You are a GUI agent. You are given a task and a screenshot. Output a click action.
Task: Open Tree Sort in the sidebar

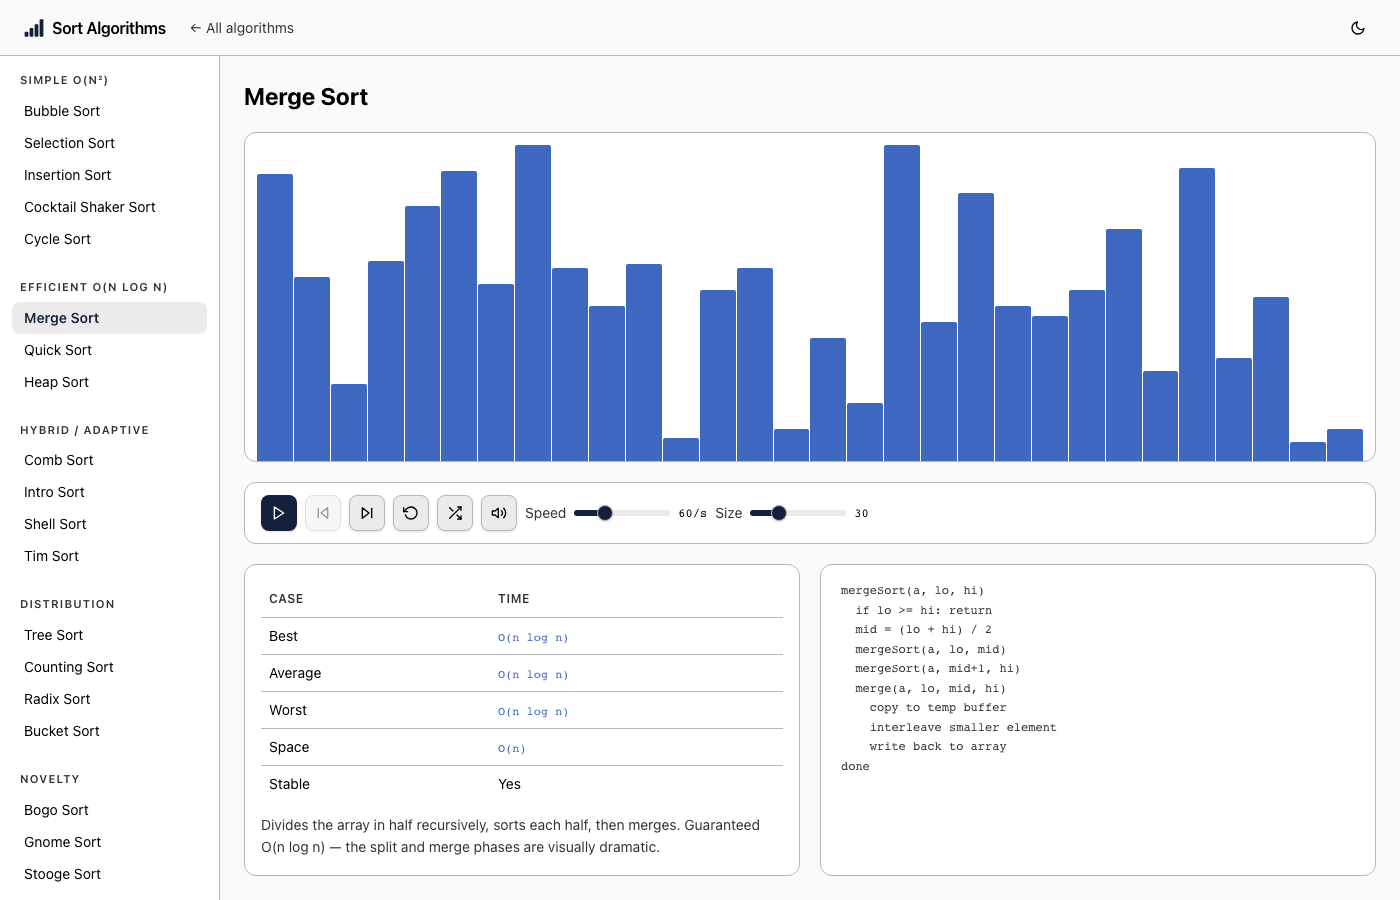pyautogui.click(x=110, y=635)
